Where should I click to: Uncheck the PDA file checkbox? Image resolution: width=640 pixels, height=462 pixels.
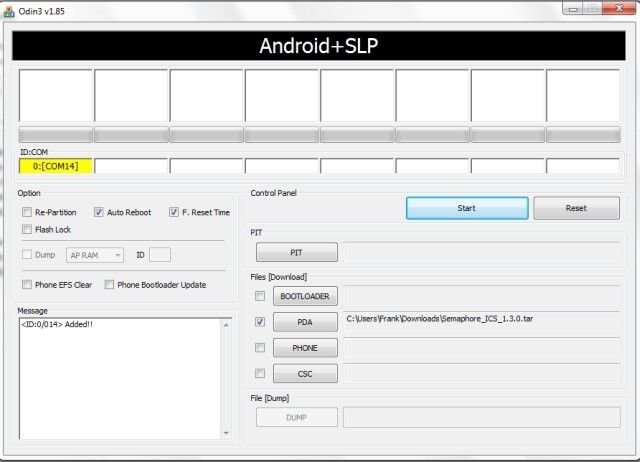pyautogui.click(x=260, y=322)
